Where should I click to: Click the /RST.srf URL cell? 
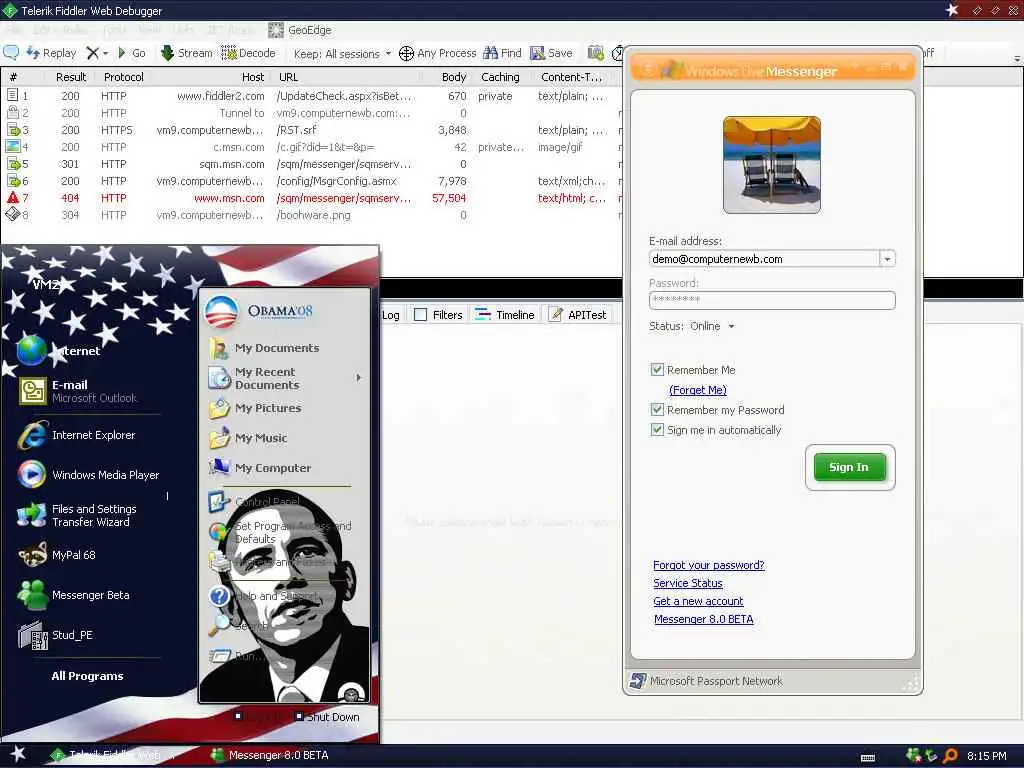(296, 130)
